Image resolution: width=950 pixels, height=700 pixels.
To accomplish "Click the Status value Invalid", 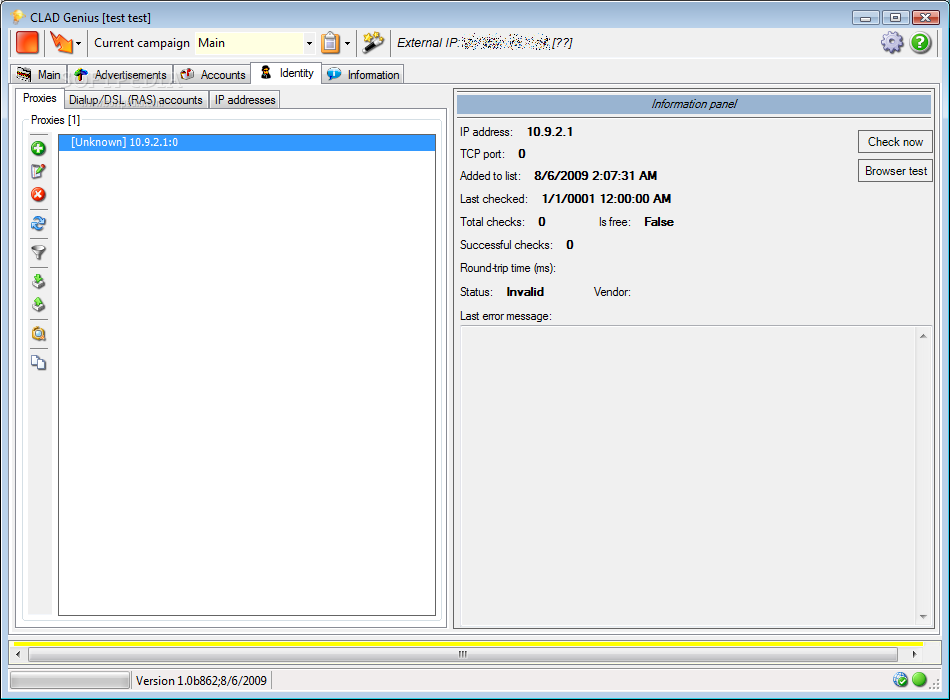I will coord(525,292).
